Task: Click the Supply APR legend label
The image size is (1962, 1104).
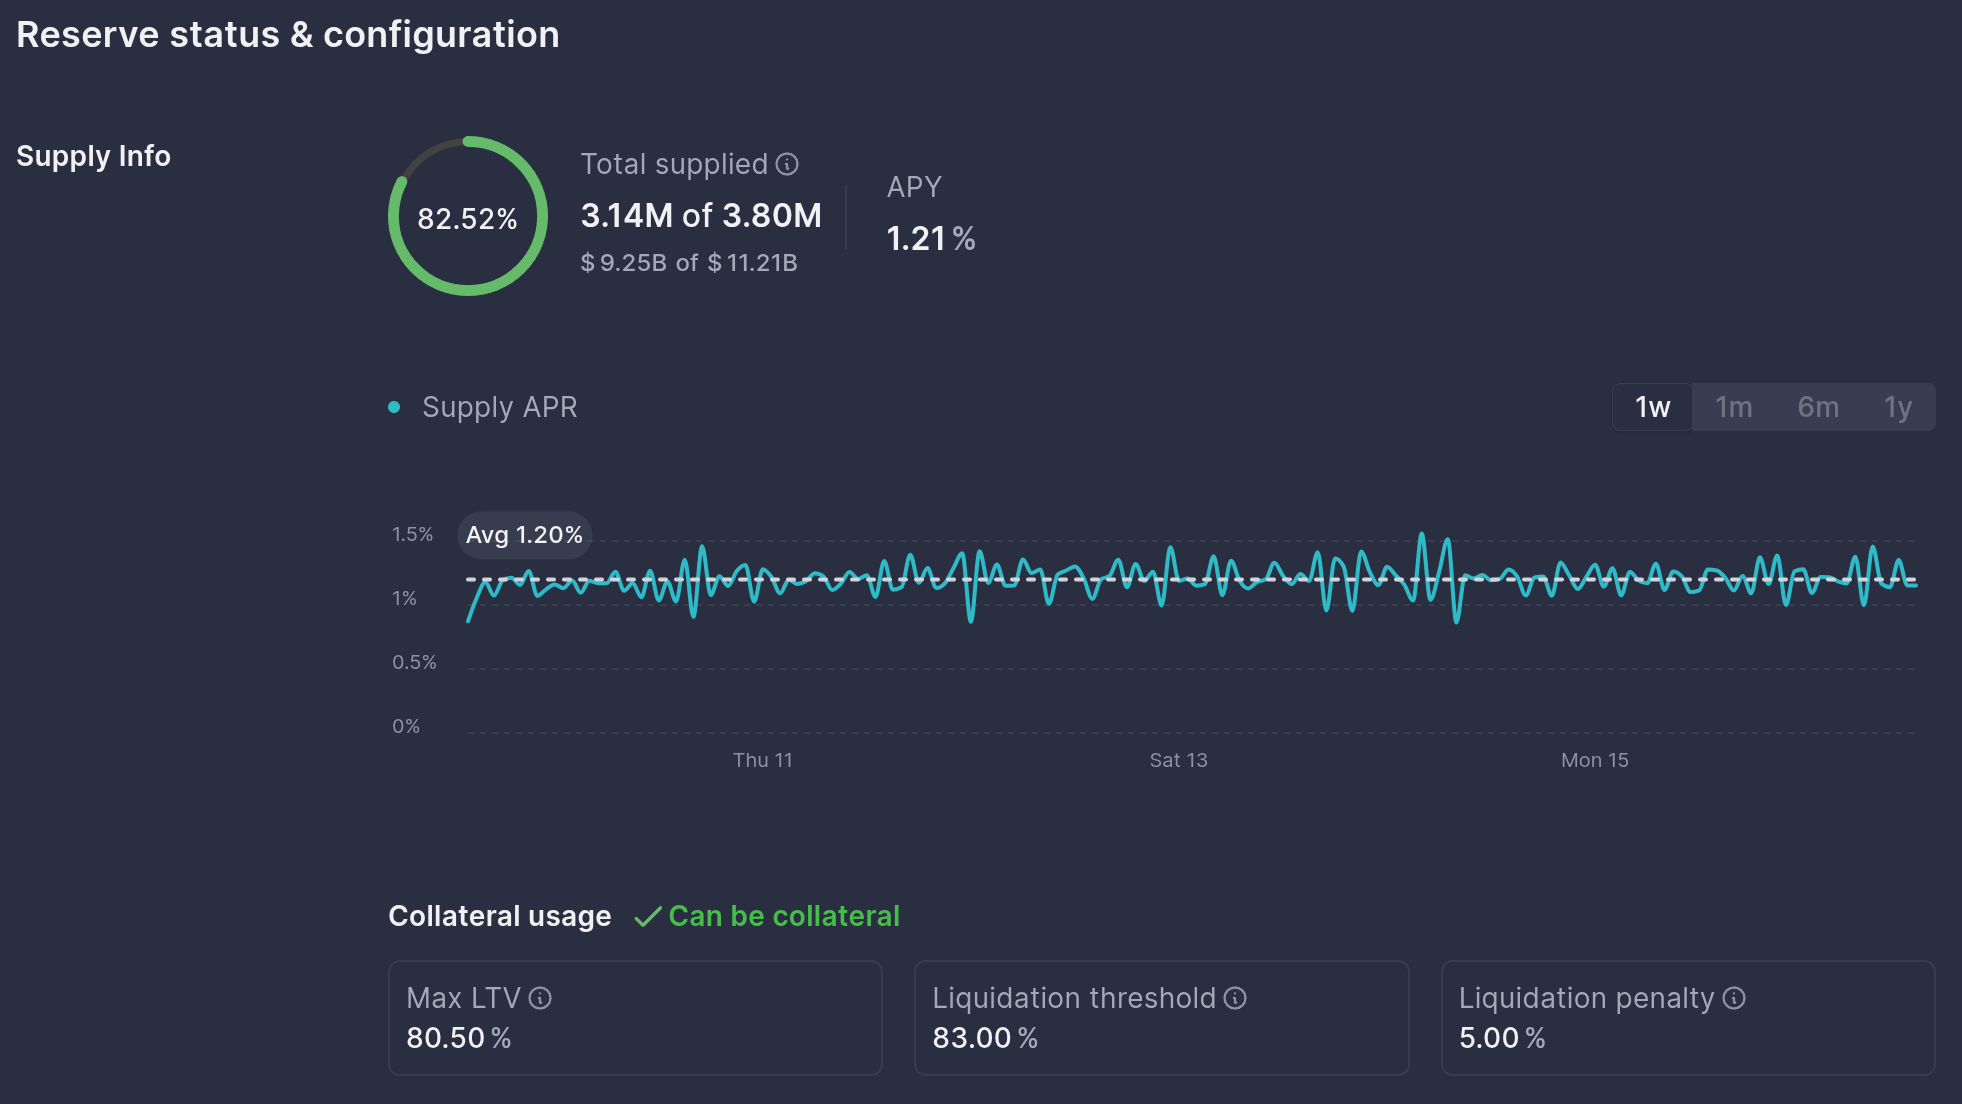Action: pyautogui.click(x=499, y=407)
